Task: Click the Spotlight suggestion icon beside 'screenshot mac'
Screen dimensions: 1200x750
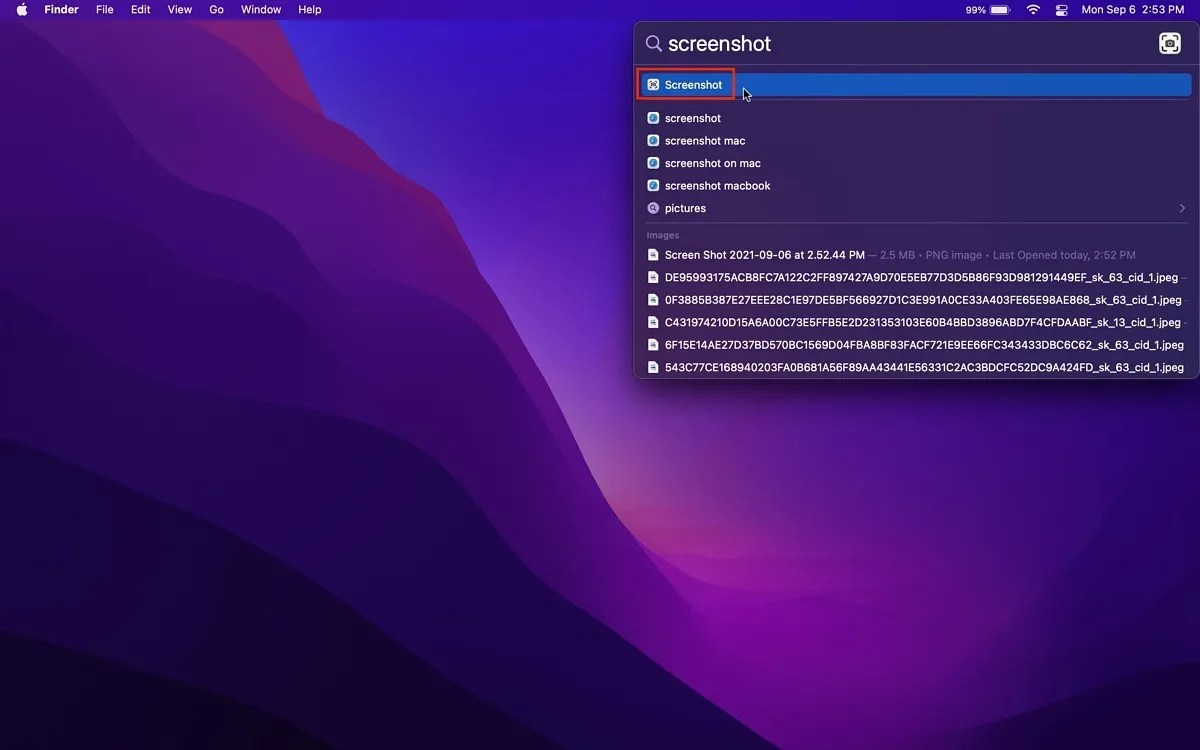Action: point(653,140)
